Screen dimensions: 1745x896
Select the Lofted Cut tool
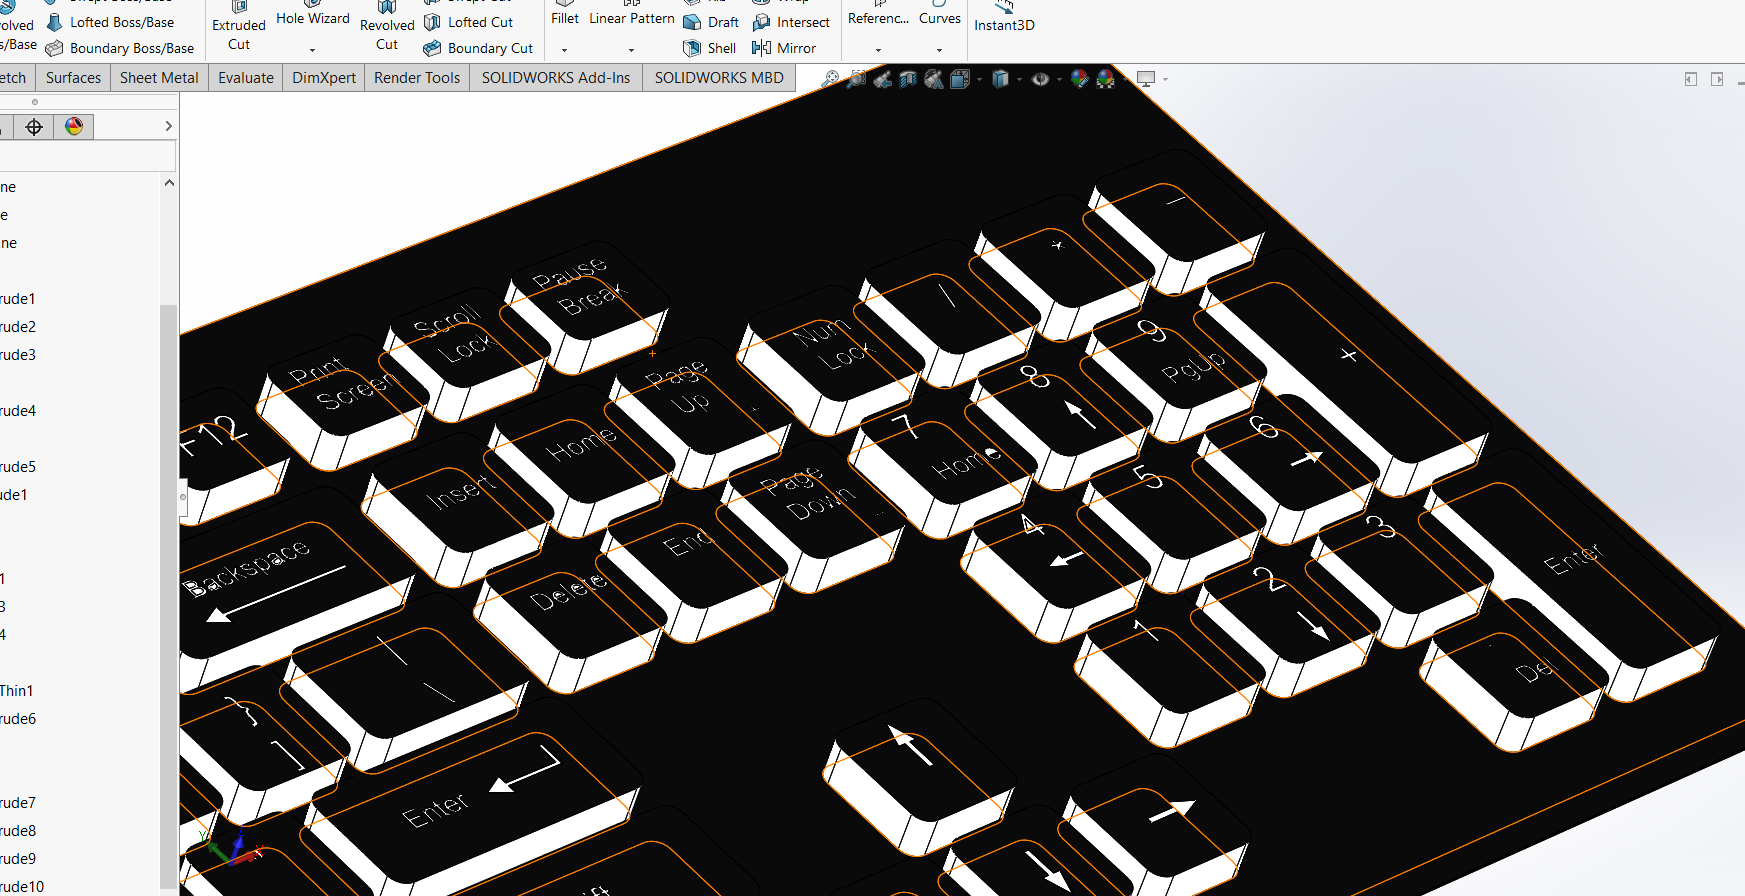[468, 22]
